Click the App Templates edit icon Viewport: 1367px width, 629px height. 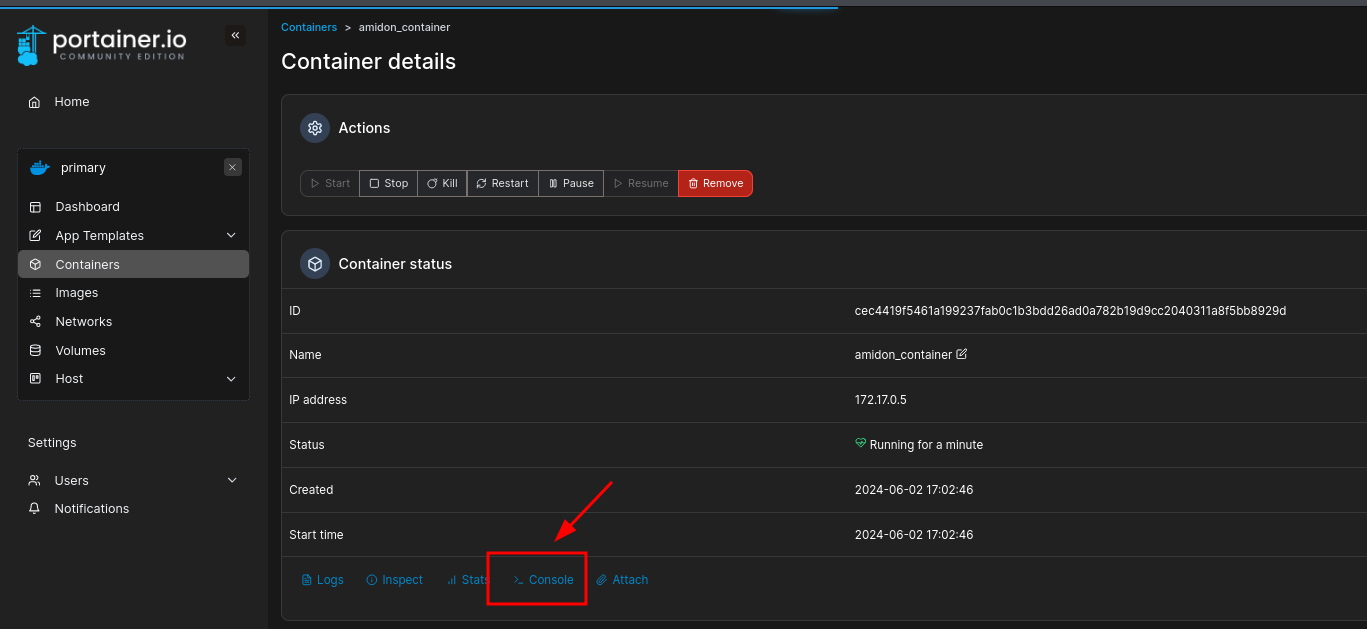point(36,236)
